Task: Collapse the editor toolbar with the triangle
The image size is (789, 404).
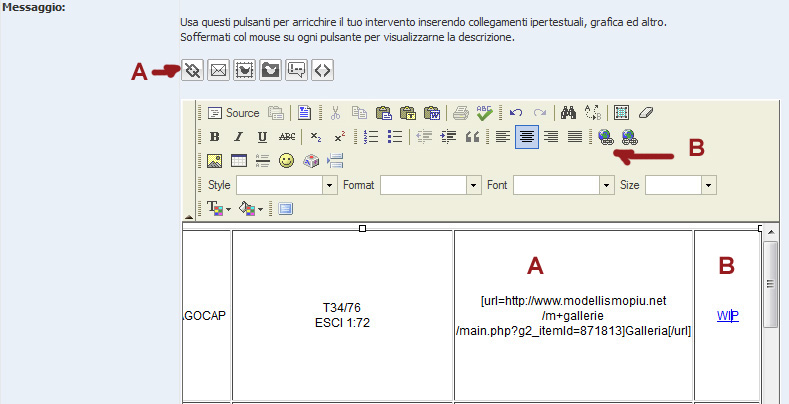Action: click(x=188, y=217)
